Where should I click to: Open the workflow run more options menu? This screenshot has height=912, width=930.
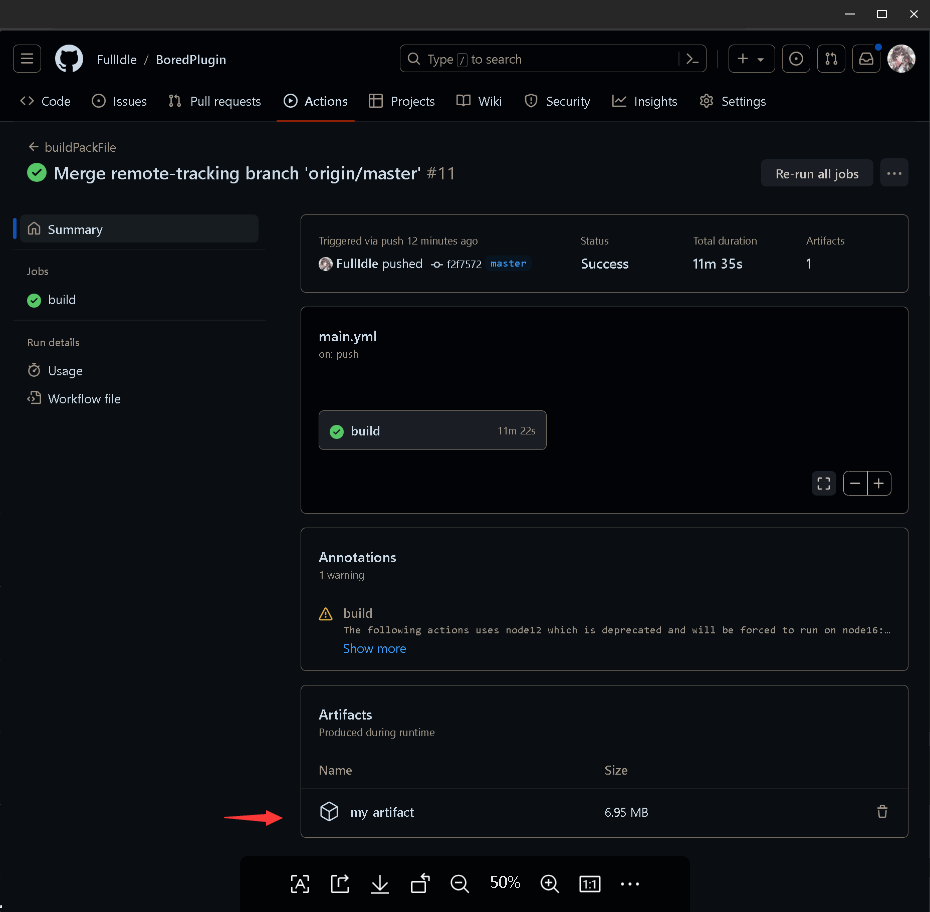pyautogui.click(x=894, y=173)
